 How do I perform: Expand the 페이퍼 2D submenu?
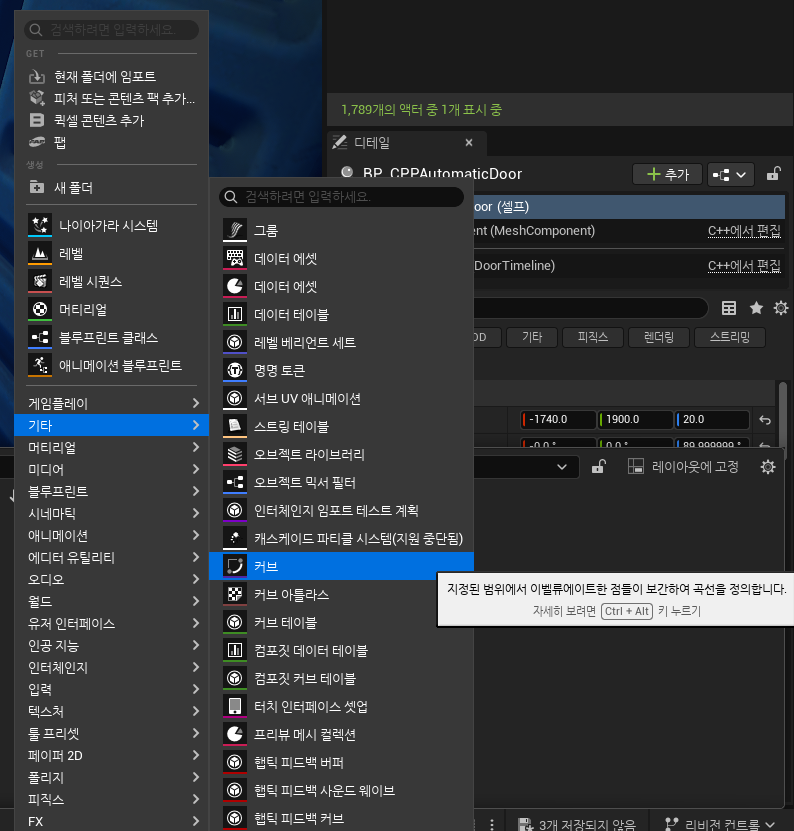click(111, 756)
